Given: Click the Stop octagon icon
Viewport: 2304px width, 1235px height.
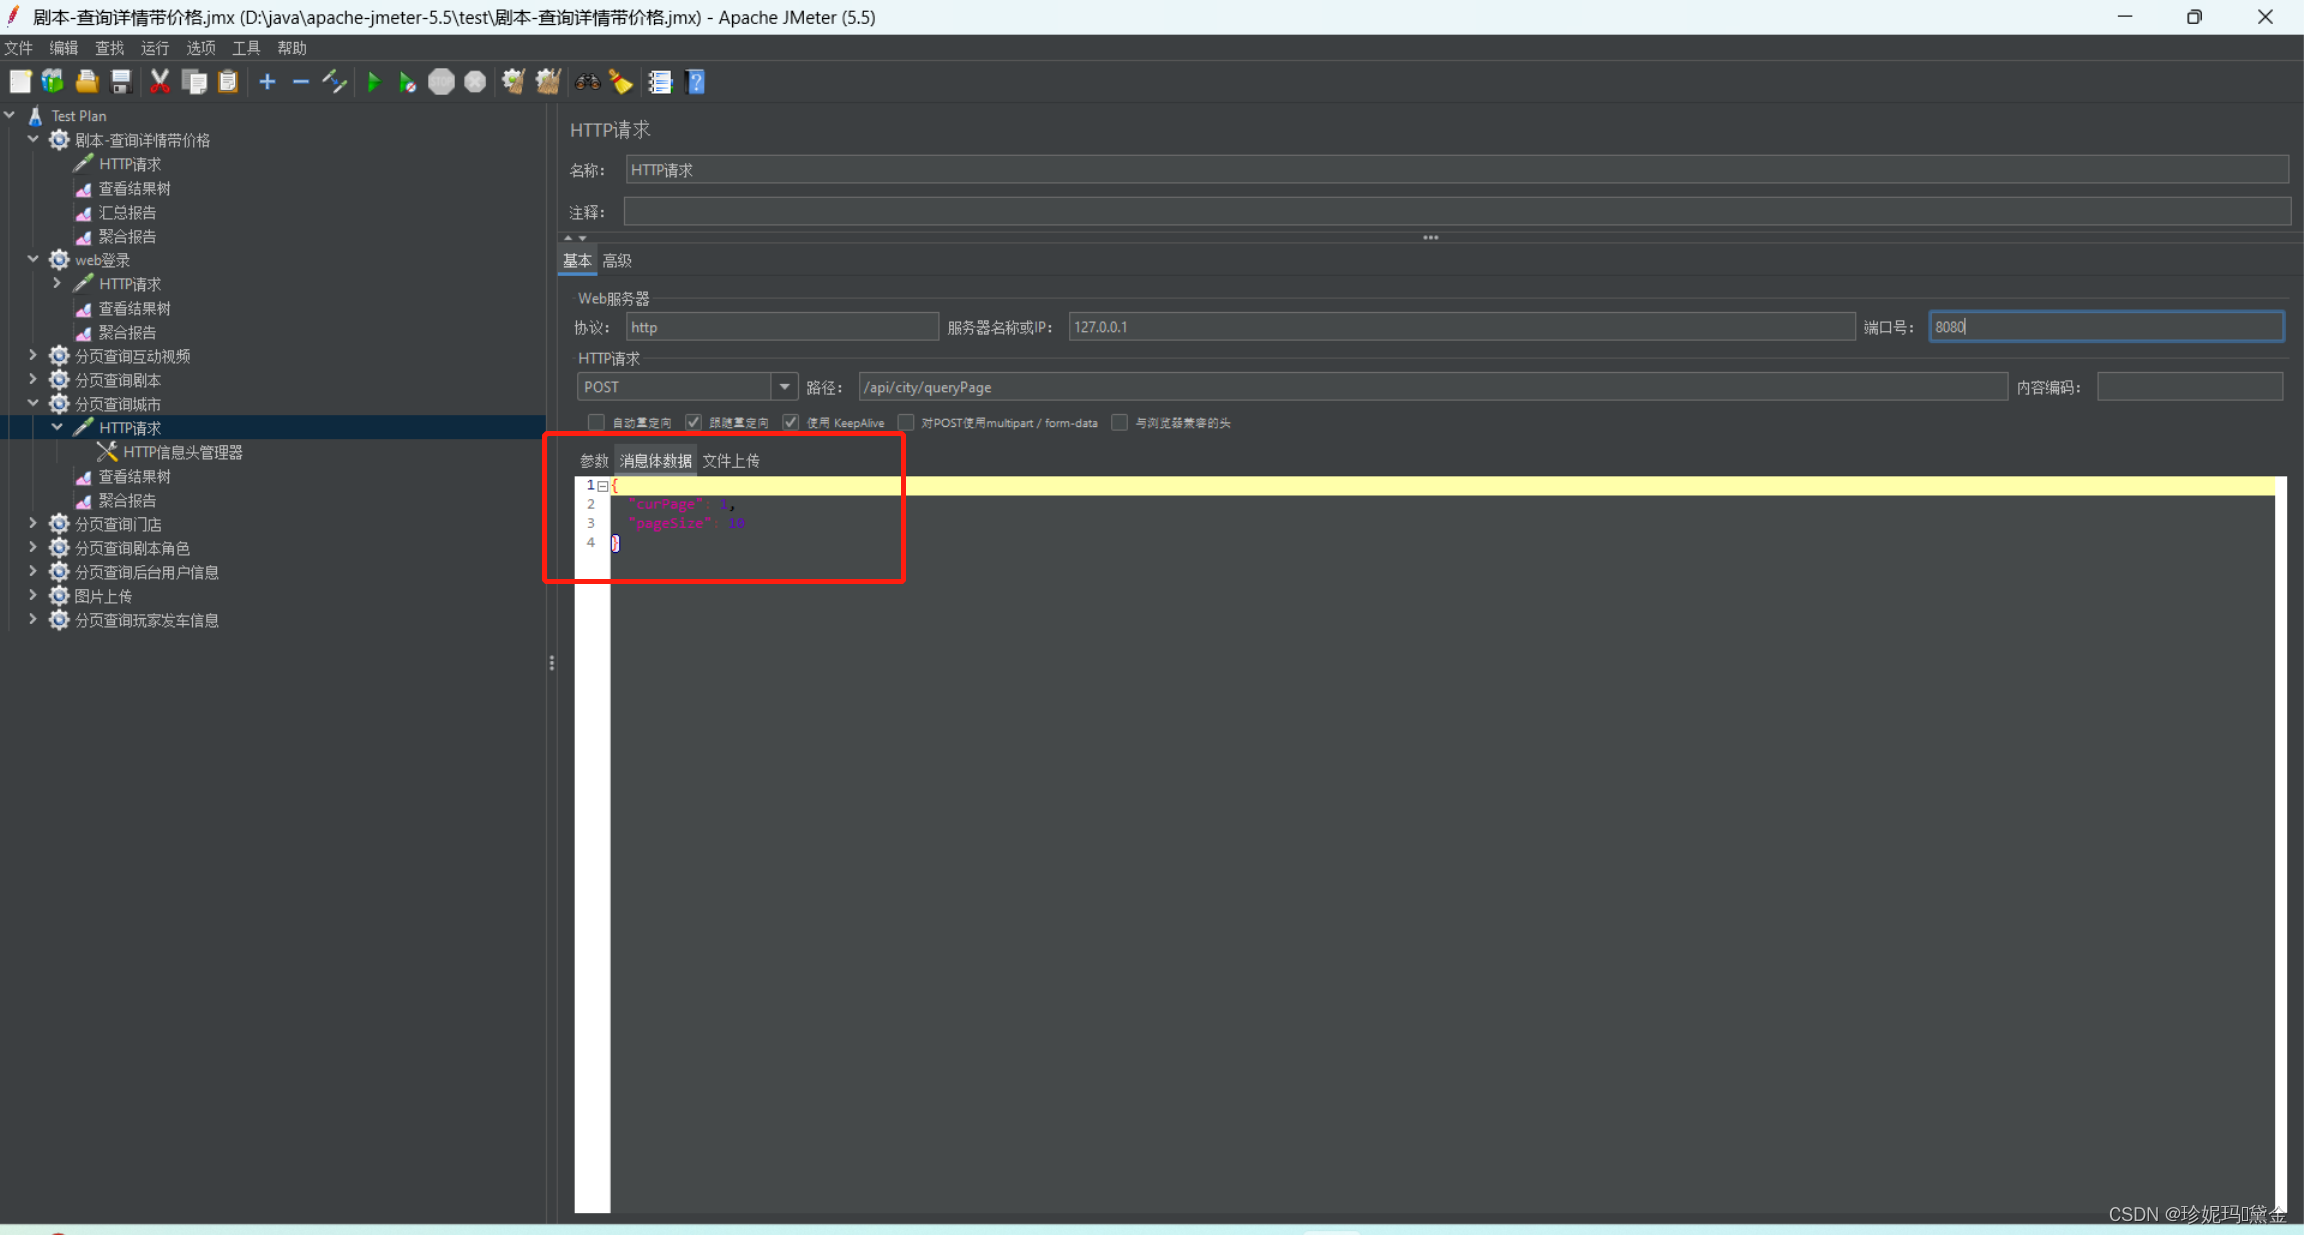Looking at the screenshot, I should [441, 82].
